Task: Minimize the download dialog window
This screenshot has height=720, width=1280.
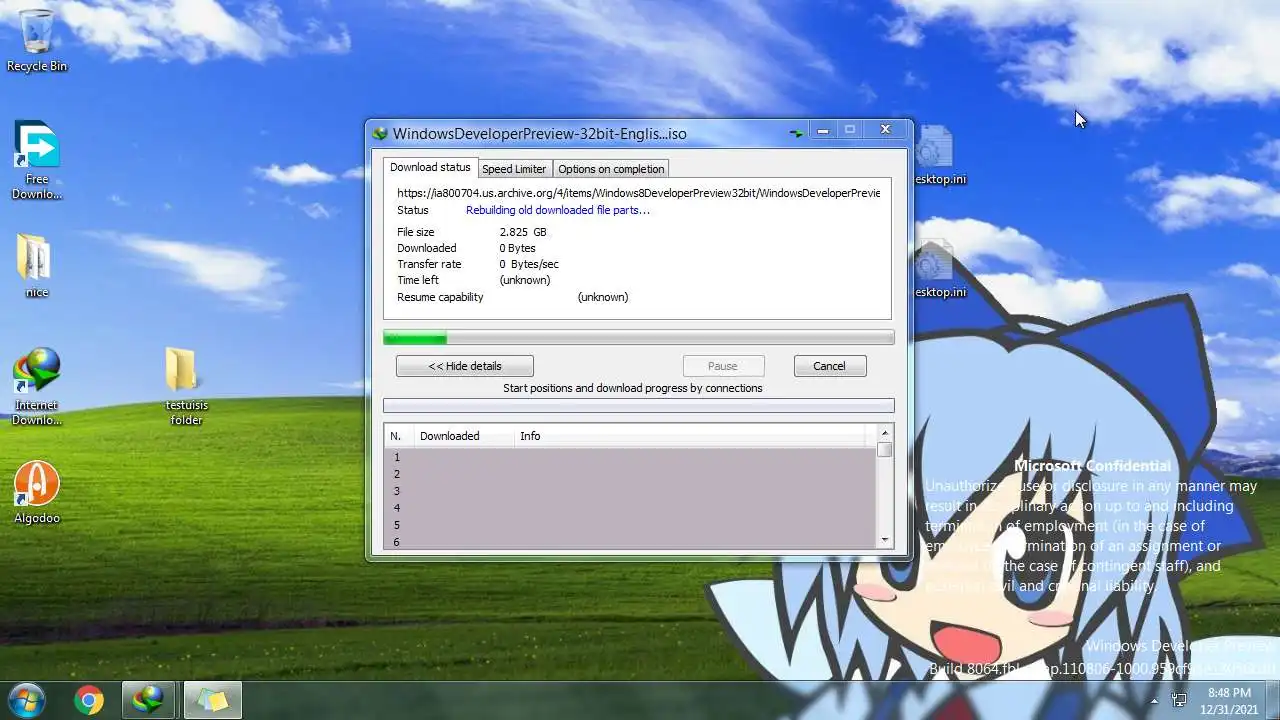Action: click(x=823, y=131)
